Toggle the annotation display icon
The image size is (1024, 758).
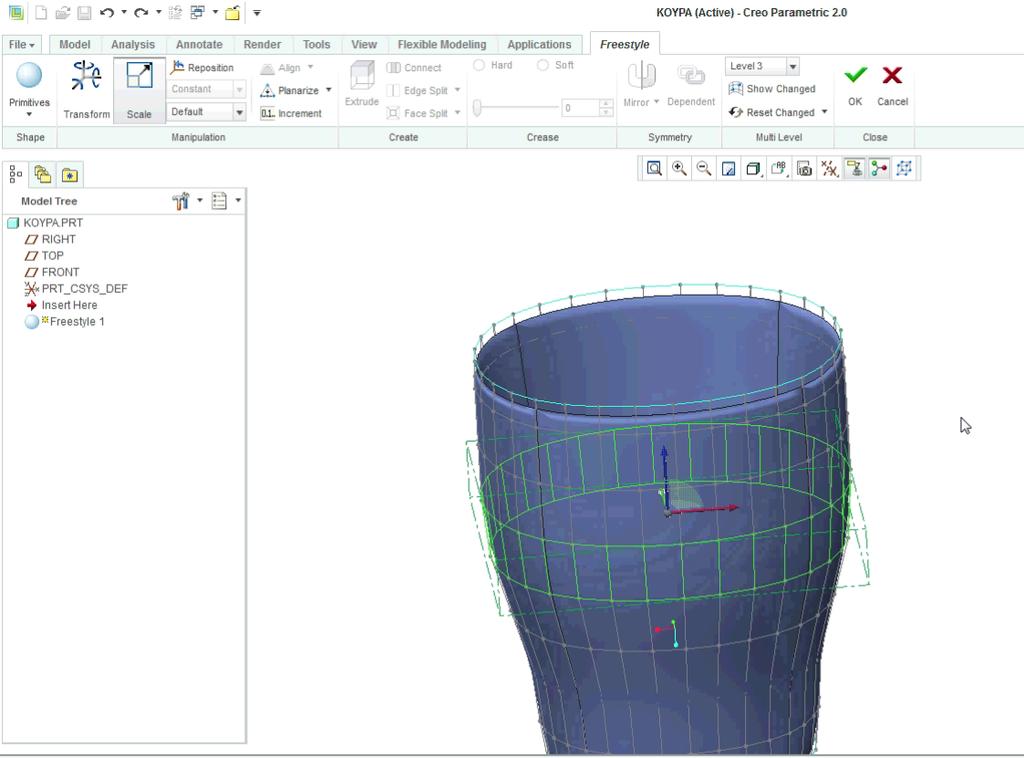854,169
